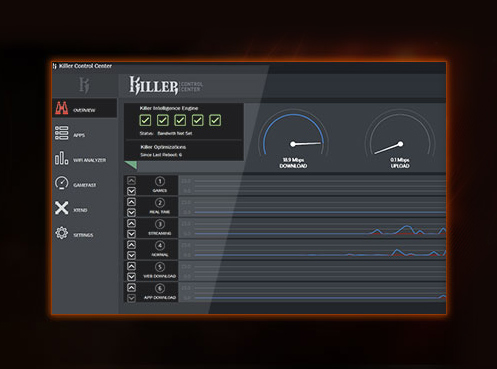Toggle third Killer Intelligence Engine checkbox
The height and width of the screenshot is (369, 497).
pos(180,120)
